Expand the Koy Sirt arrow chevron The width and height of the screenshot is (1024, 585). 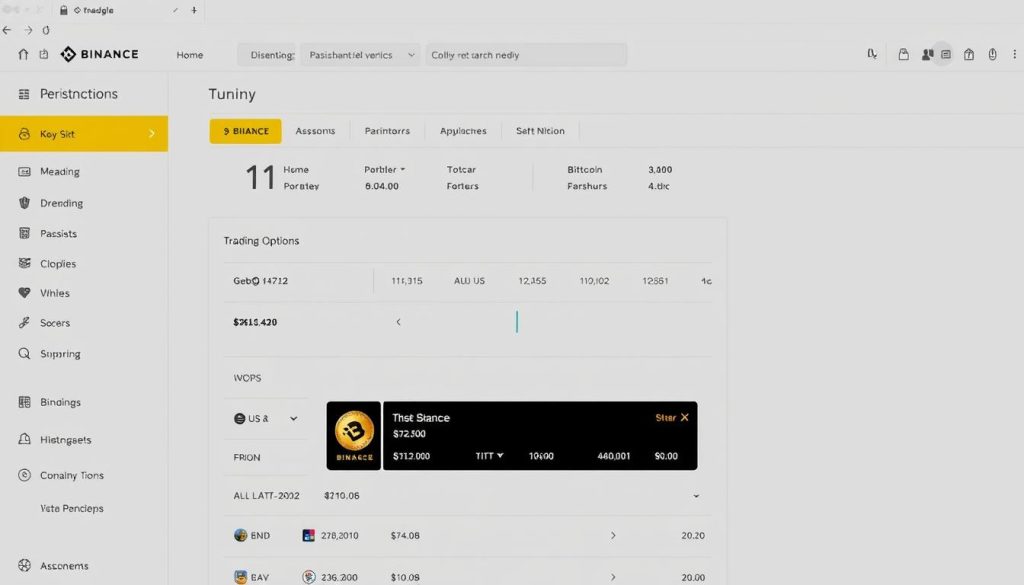click(152, 134)
